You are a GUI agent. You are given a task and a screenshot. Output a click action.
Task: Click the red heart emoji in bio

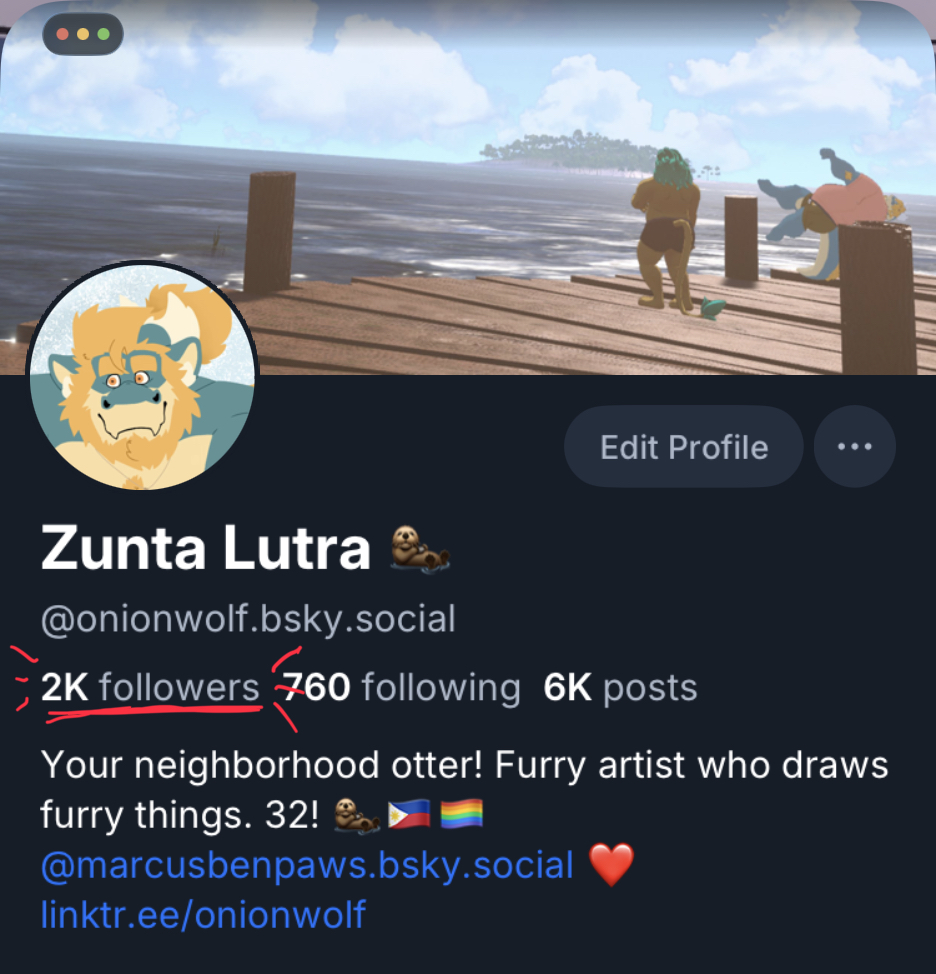click(x=612, y=864)
